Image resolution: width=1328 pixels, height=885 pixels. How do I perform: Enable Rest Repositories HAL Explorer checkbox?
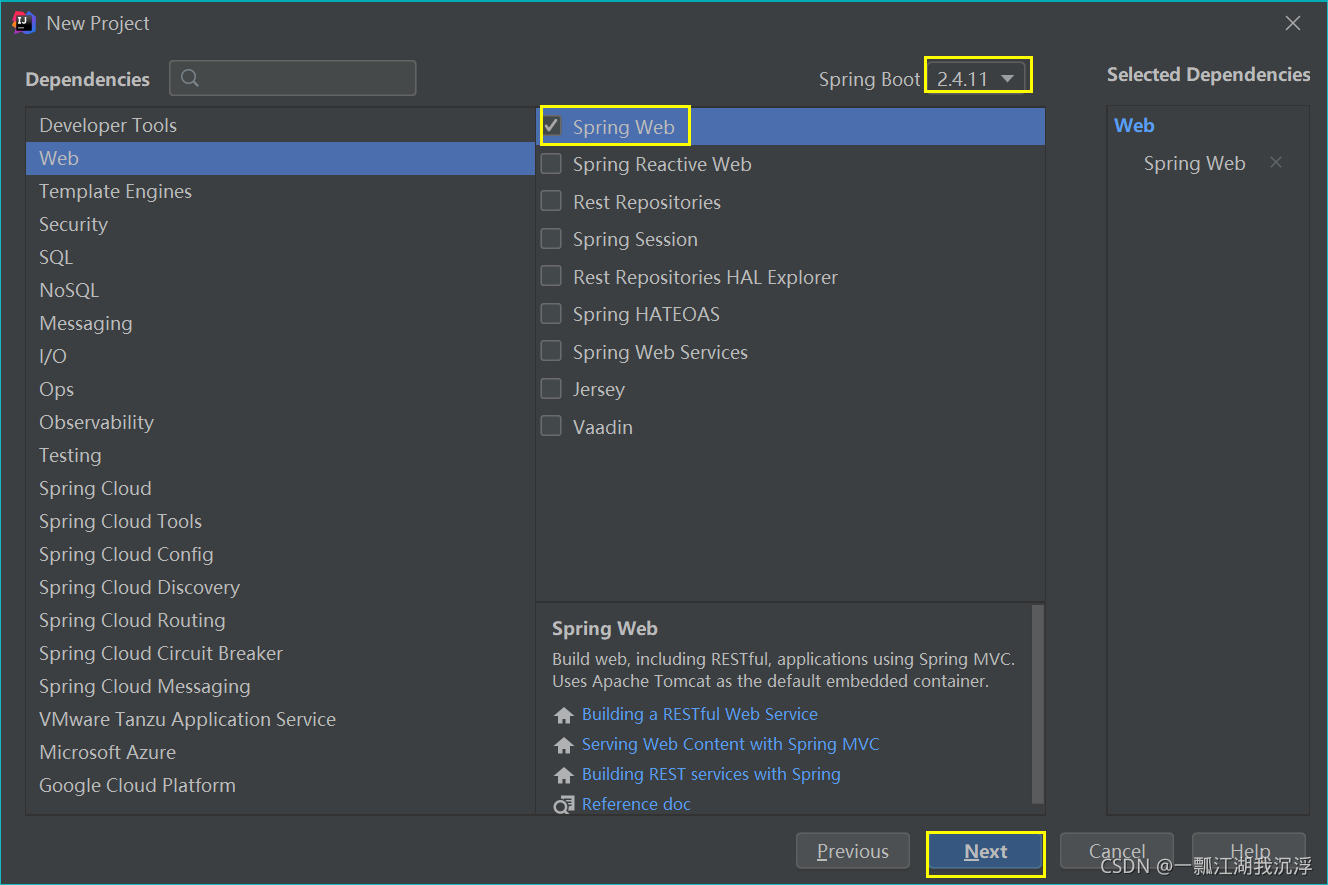point(551,276)
